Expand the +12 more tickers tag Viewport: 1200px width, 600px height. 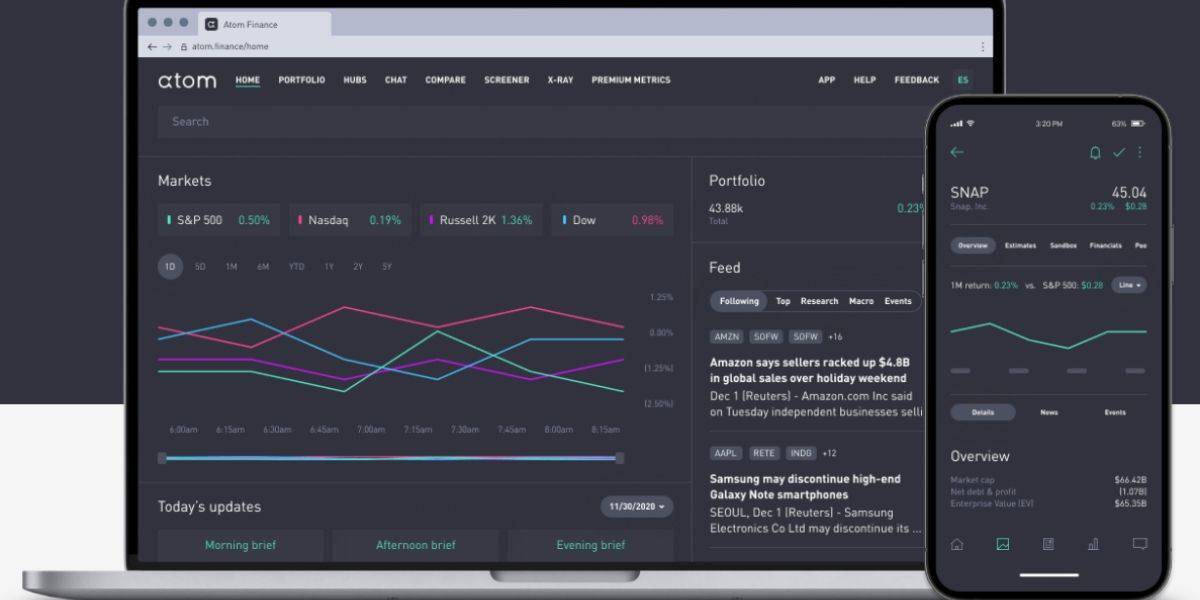[830, 453]
